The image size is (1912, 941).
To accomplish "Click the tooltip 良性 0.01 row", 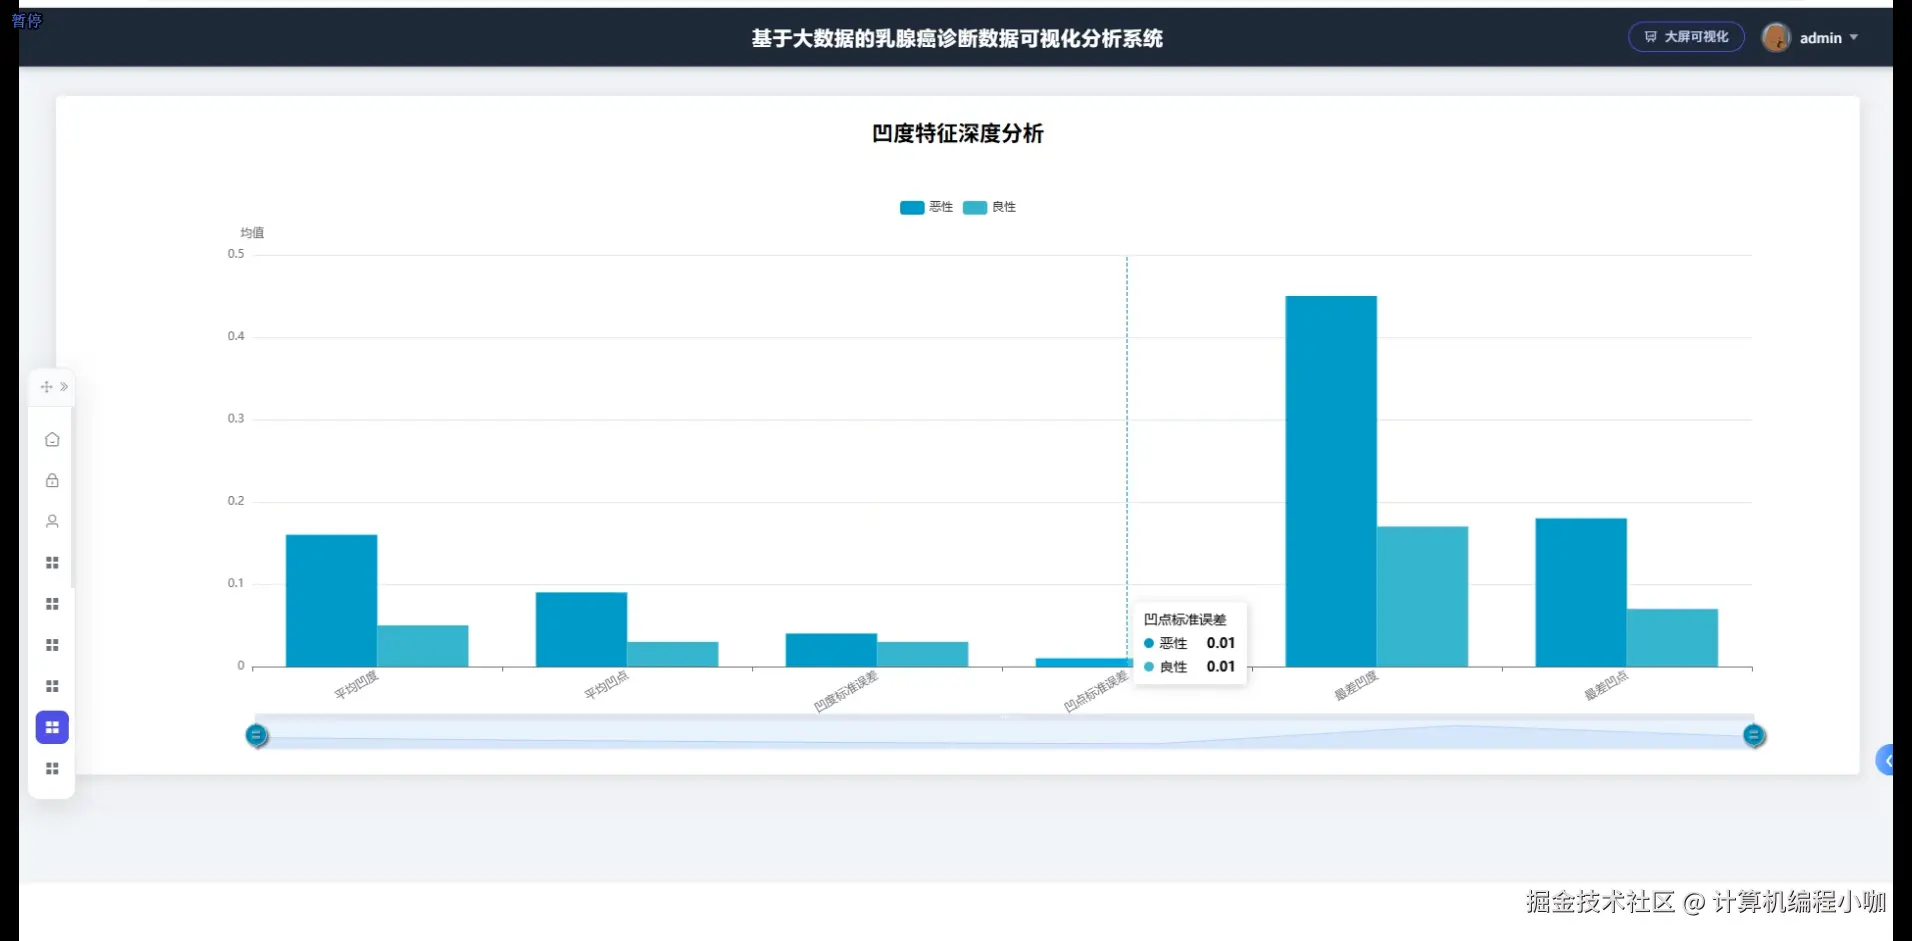I will [1190, 667].
